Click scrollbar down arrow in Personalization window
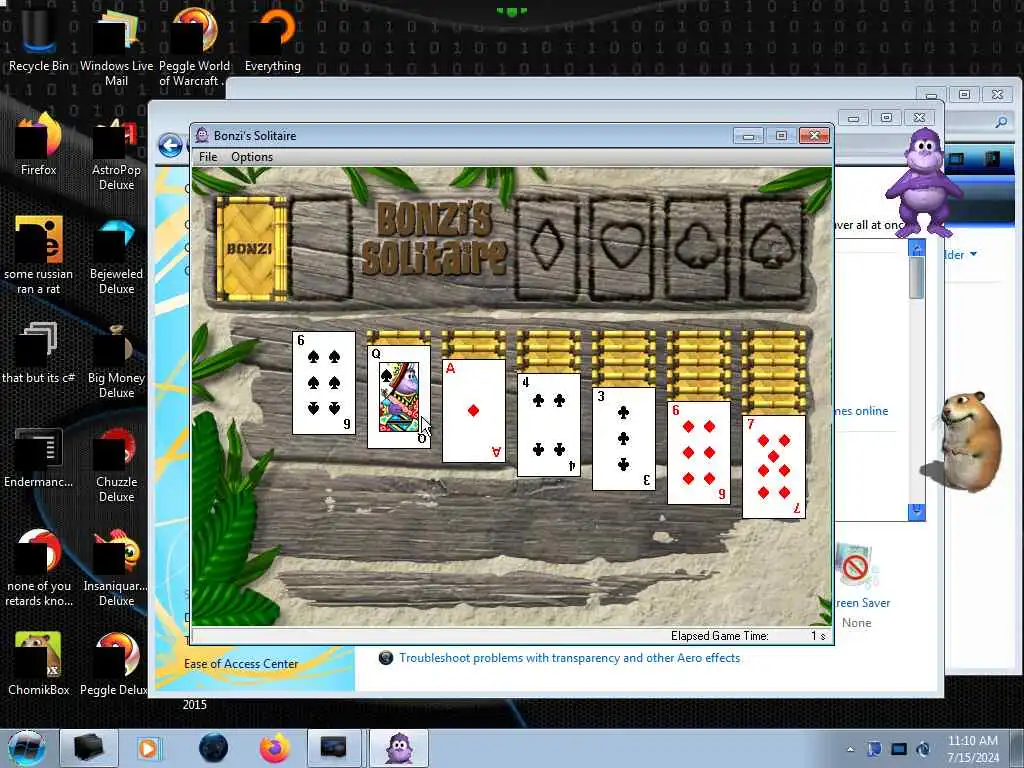This screenshot has height=768, width=1024. point(917,512)
